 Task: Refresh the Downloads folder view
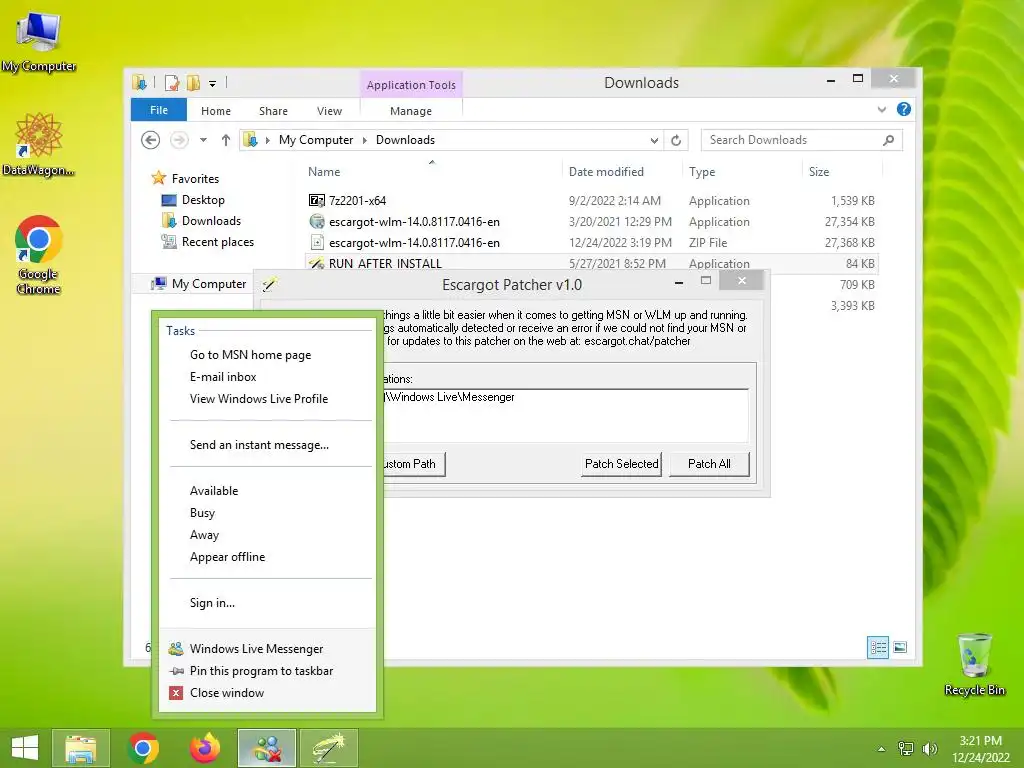(x=676, y=140)
